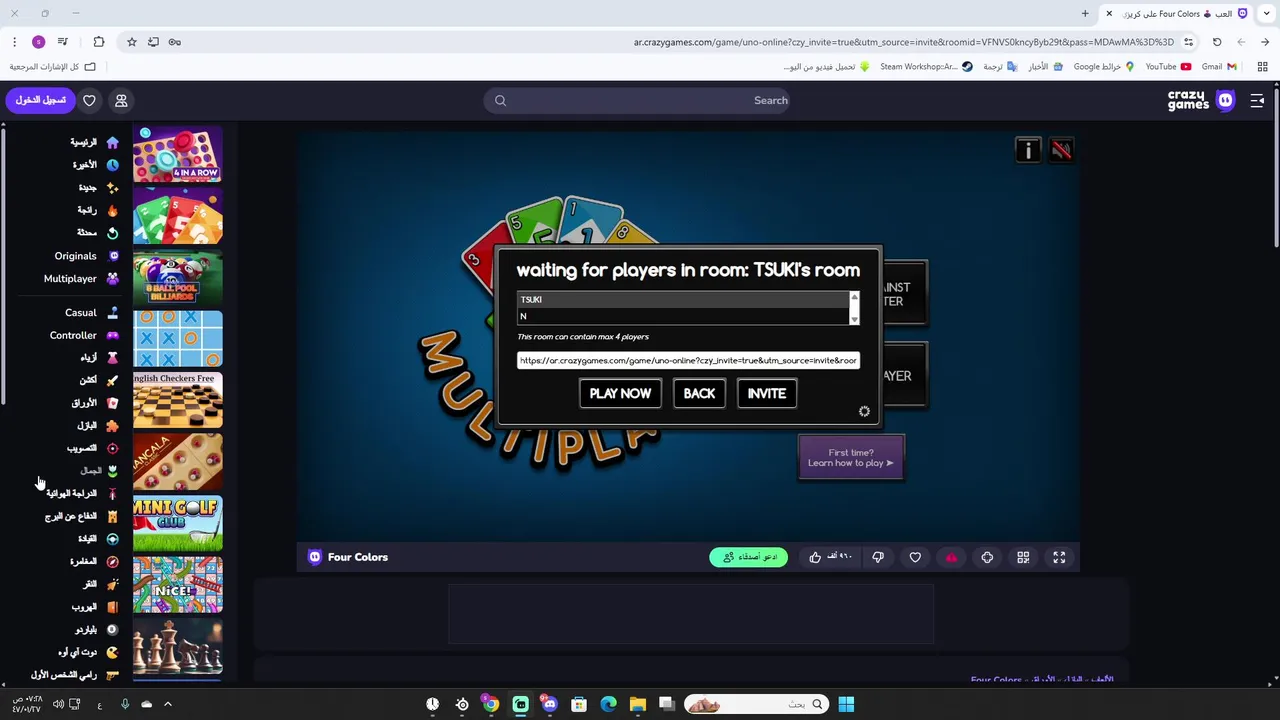The image size is (1280, 720).
Task: Open the 8 Ball Pool Billiards thumbnail
Action: point(178,278)
